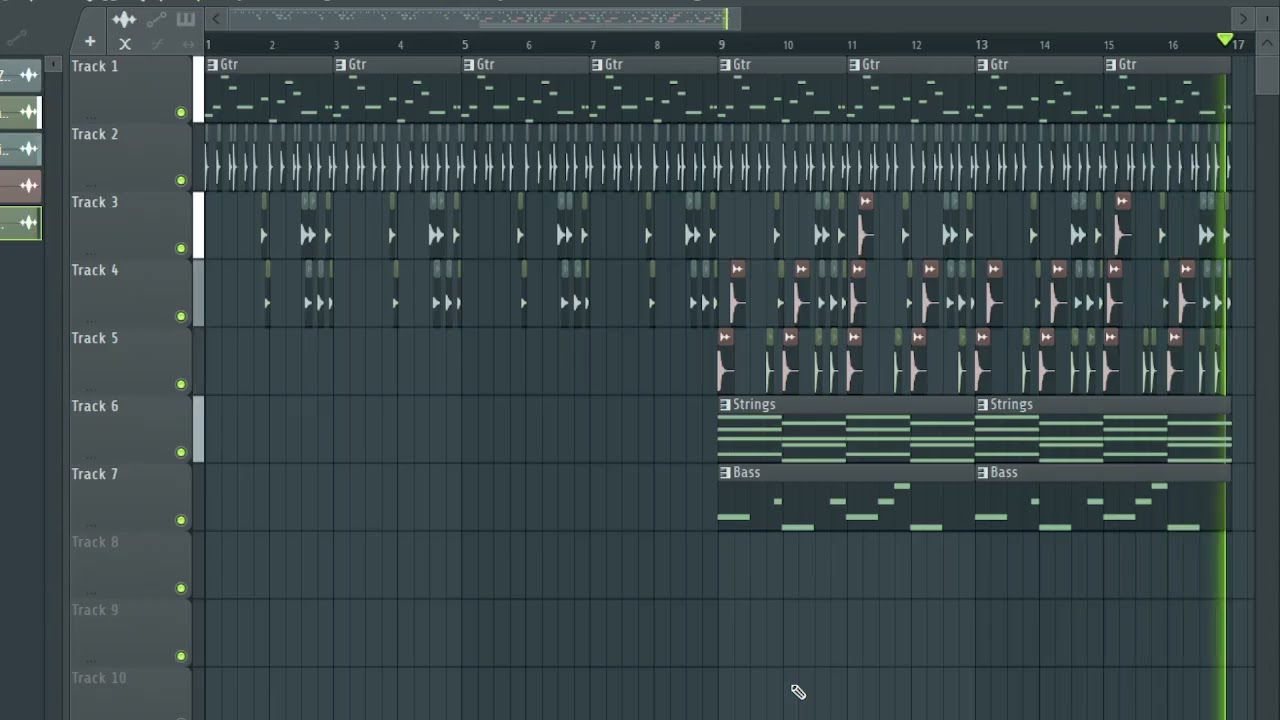Select the pattern clips piano-keys filter icon
Viewport: 1280px width, 720px height.
pos(186,19)
